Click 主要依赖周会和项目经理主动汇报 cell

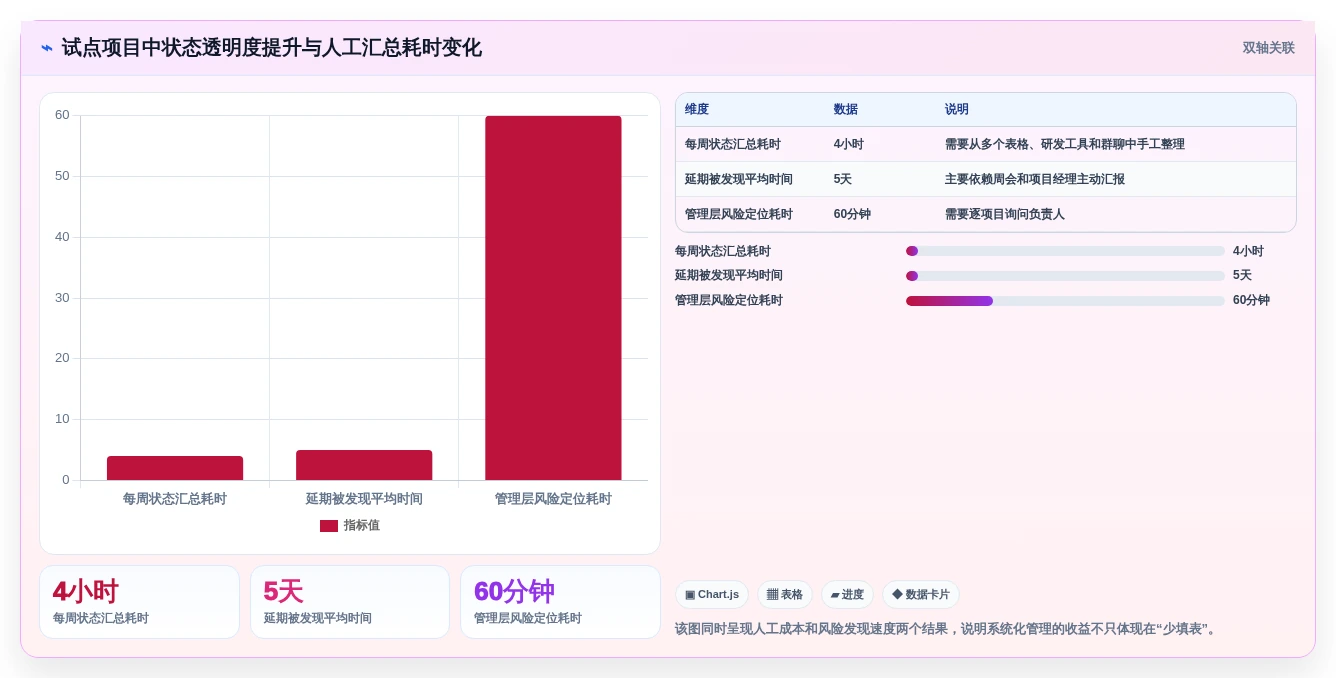point(1035,180)
